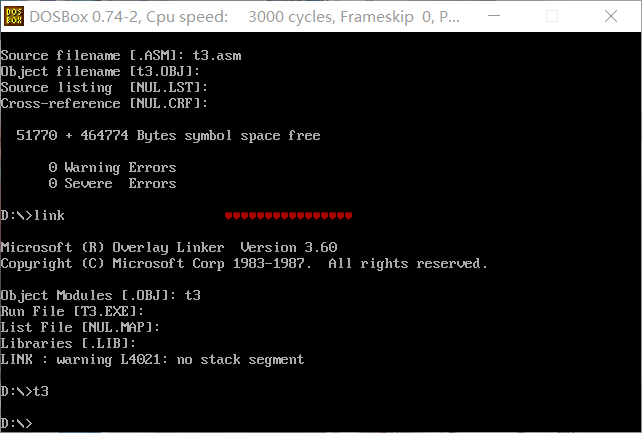Click the DOSBox icon in title bar
The image size is (642, 433).
(x=14, y=15)
